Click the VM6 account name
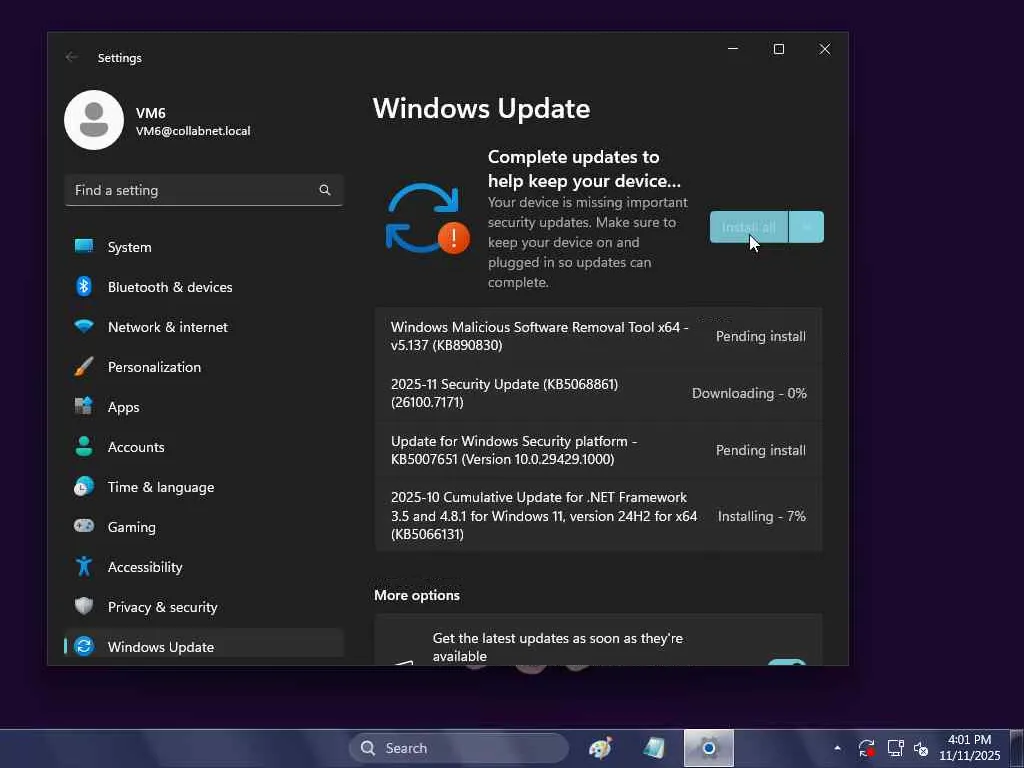 [150, 113]
